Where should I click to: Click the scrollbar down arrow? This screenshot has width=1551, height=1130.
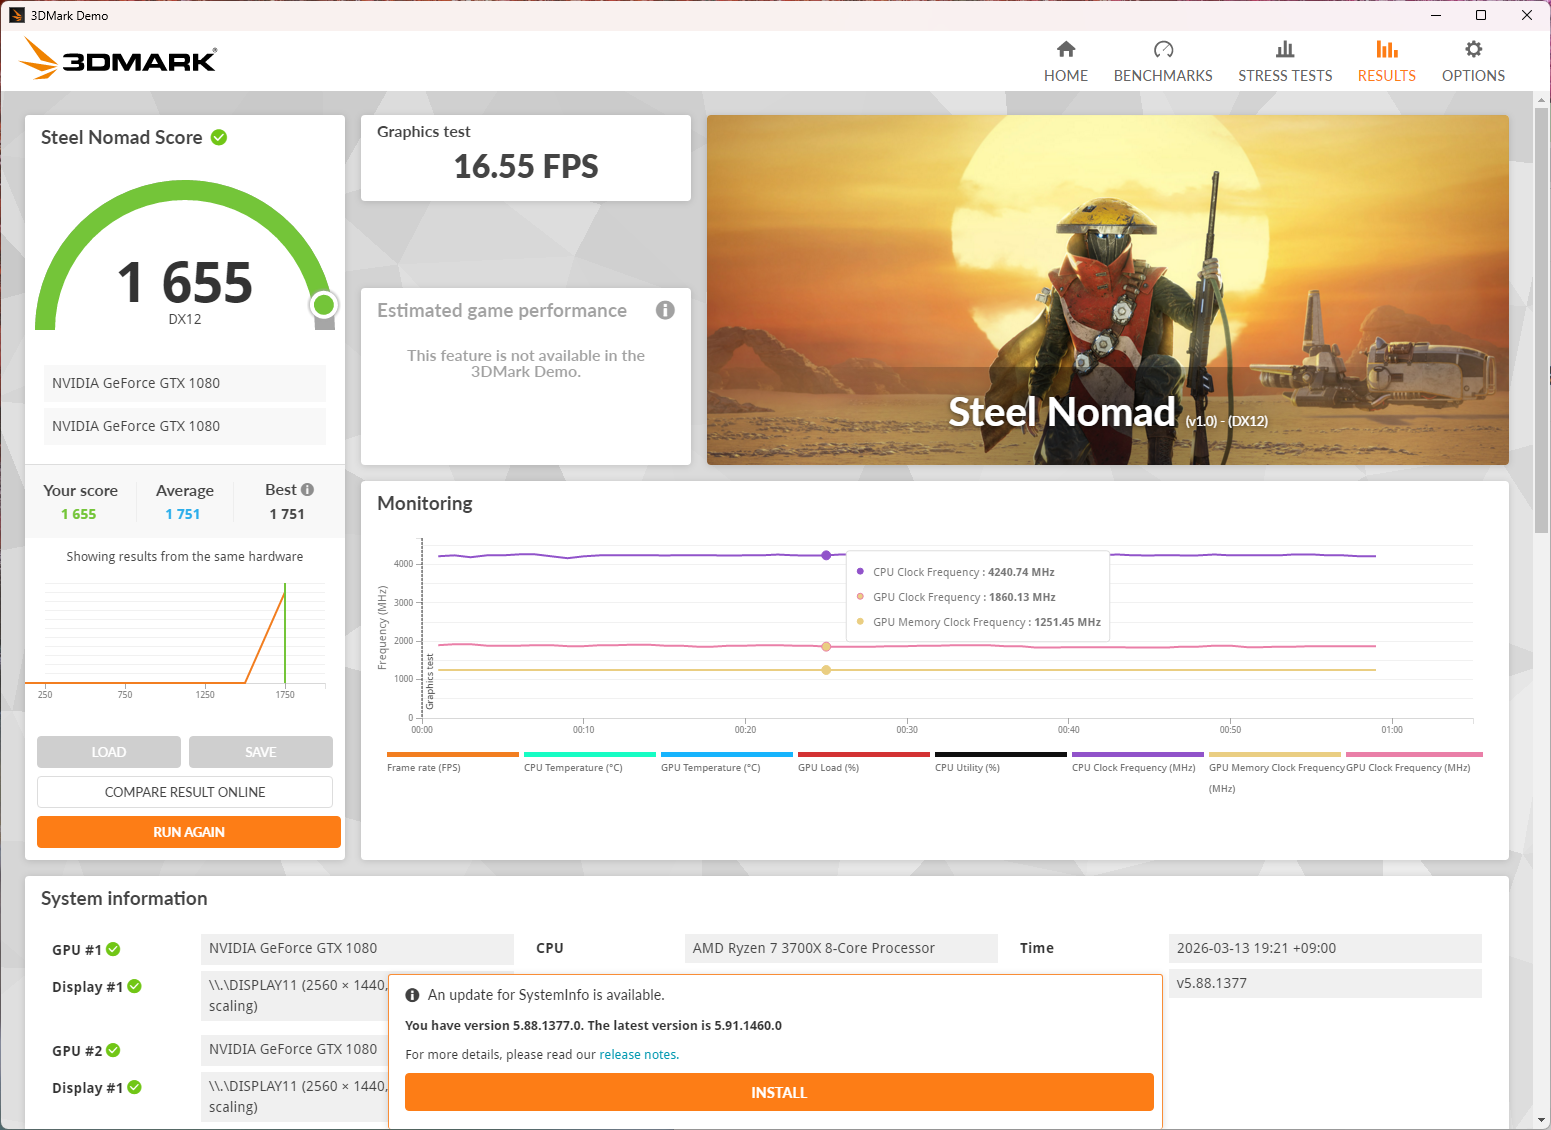[1541, 1120]
